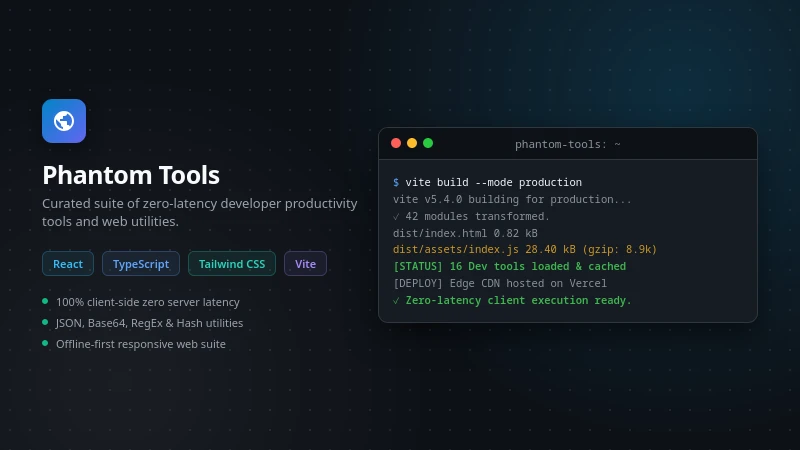Click the yellow minimize dot in terminal
The width and height of the screenshot is (800, 450).
click(x=412, y=143)
